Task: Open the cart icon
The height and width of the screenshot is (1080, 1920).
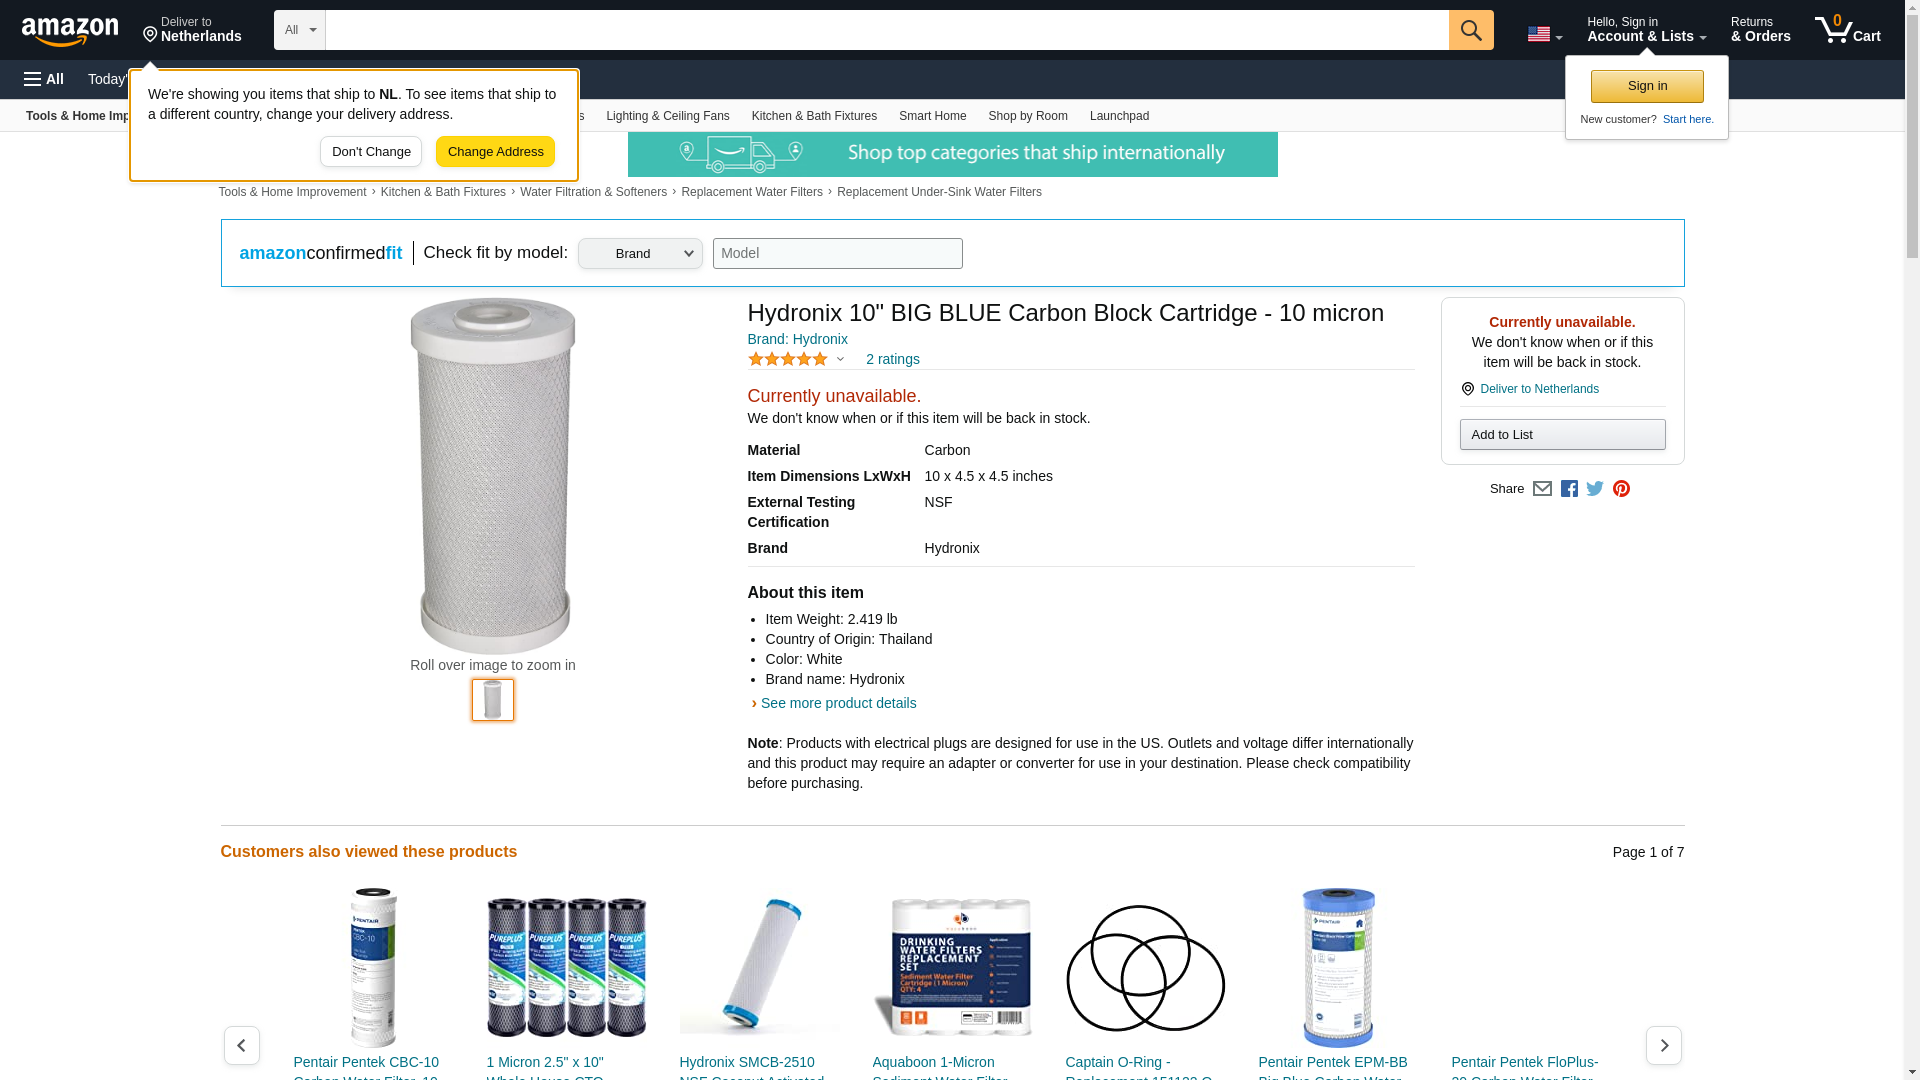Action: point(1848,30)
